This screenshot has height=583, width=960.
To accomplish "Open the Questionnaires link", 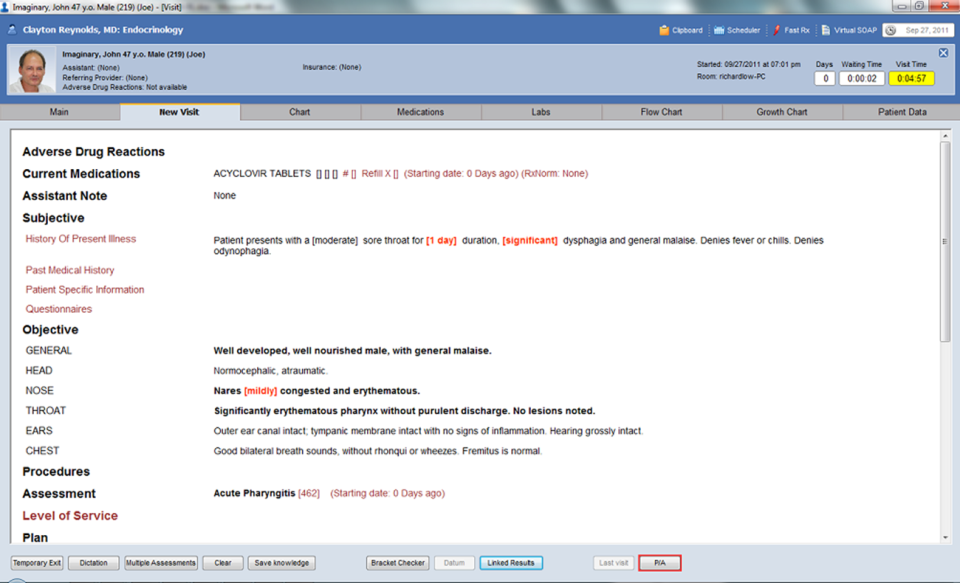I will pos(59,309).
